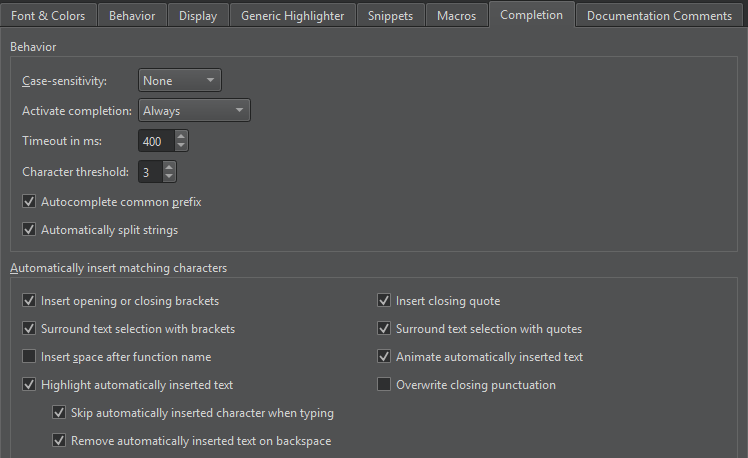Screen dimensions: 748x458
Task: Uncheck Animate automatically inserted text
Action: pos(384,357)
